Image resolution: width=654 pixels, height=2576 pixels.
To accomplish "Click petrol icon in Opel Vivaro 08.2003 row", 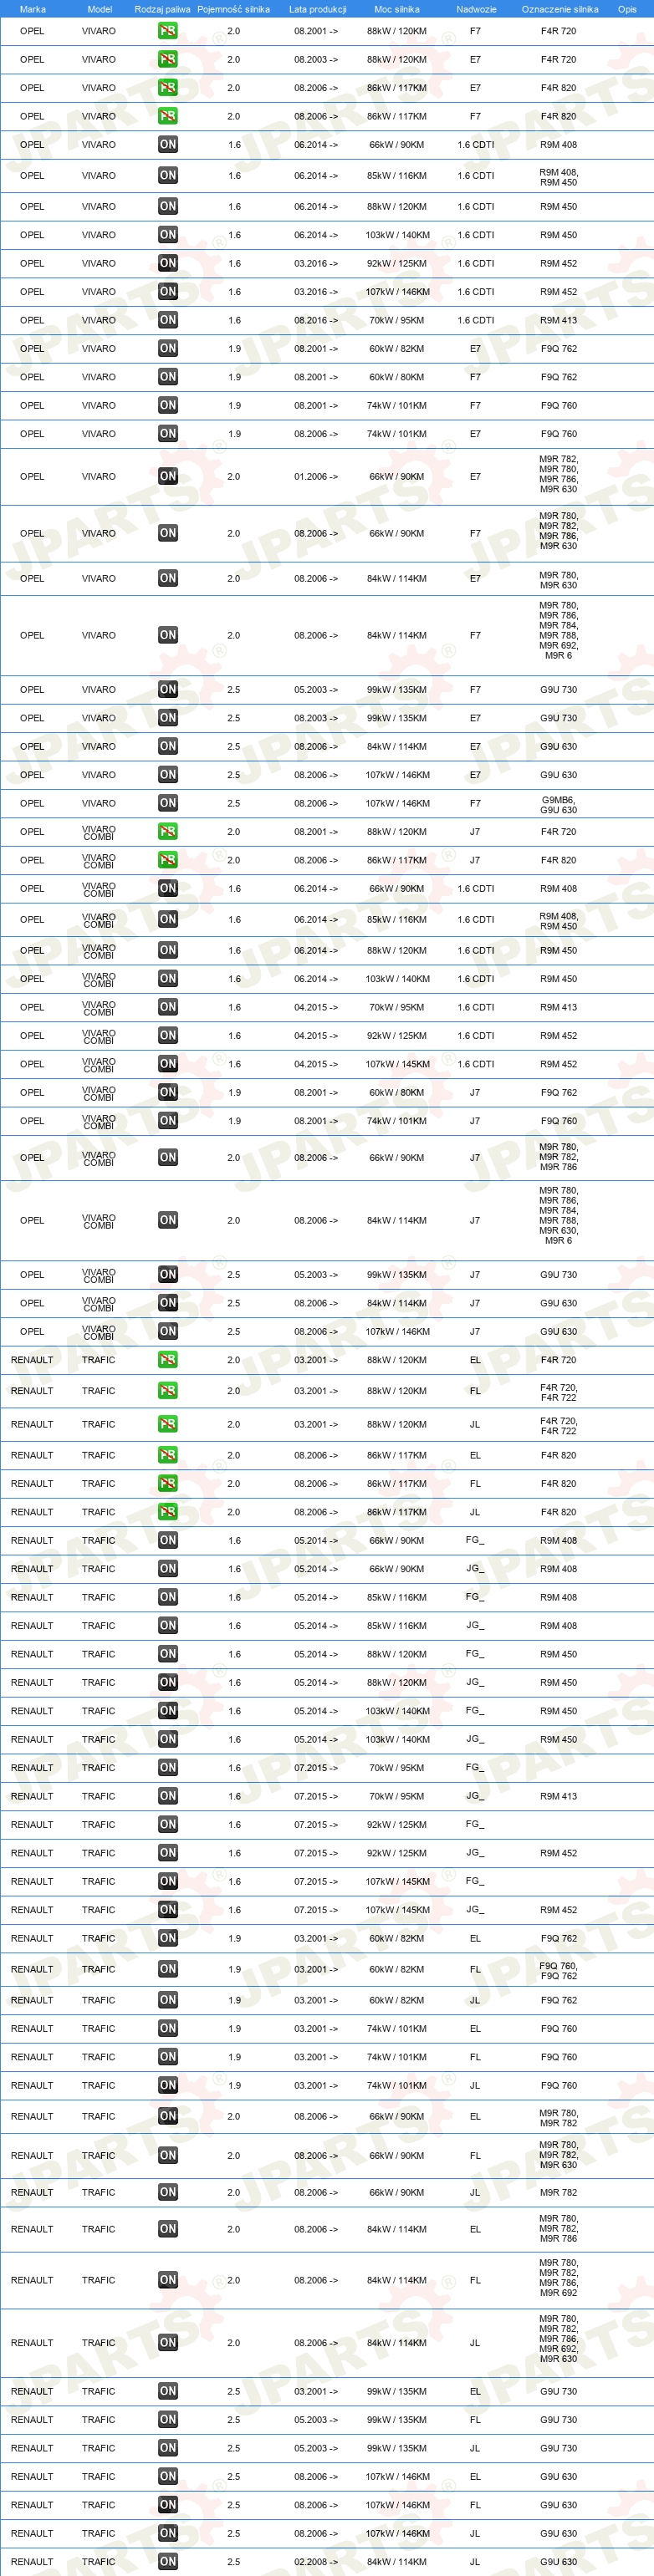I will [x=168, y=59].
